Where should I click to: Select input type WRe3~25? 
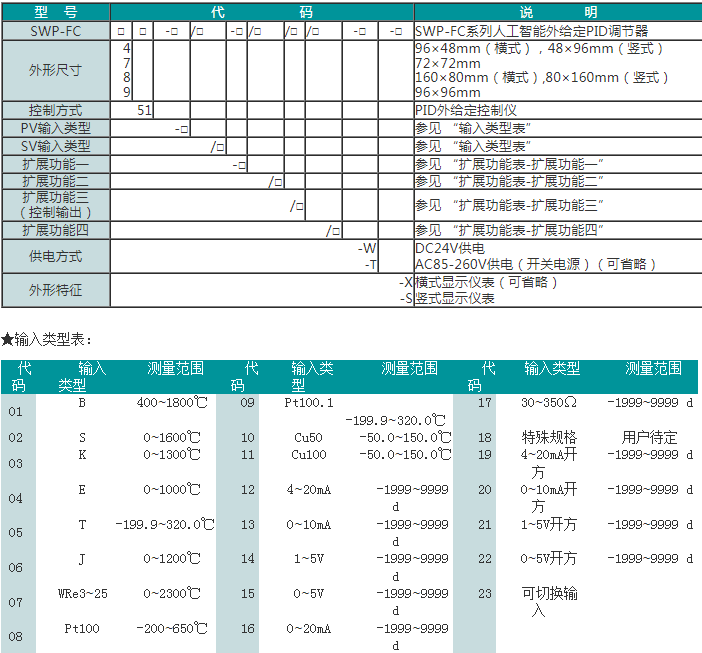tap(83, 594)
